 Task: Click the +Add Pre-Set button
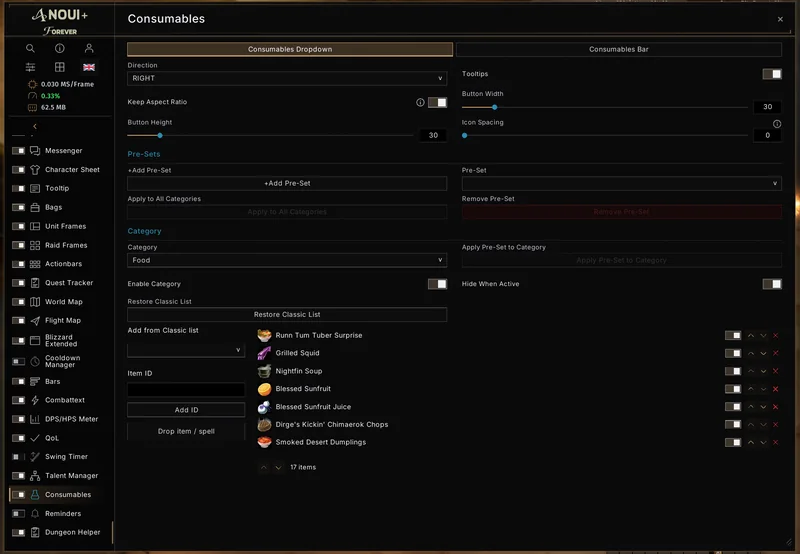pyautogui.click(x=287, y=183)
